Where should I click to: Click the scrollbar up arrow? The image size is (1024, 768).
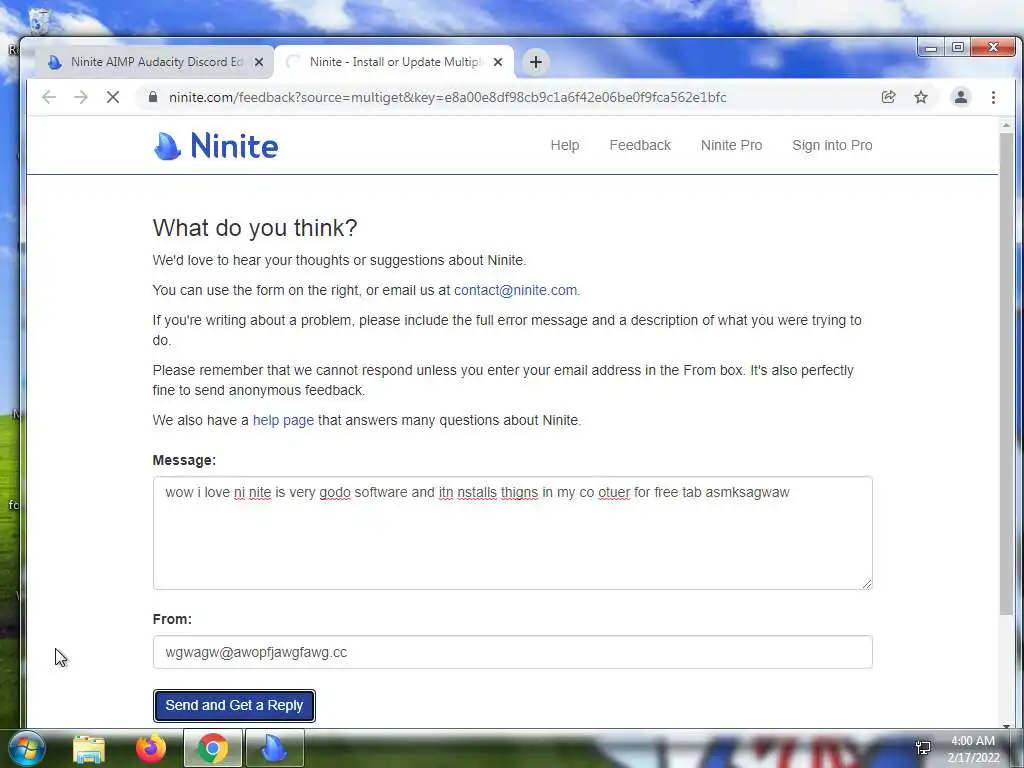coord(1006,124)
